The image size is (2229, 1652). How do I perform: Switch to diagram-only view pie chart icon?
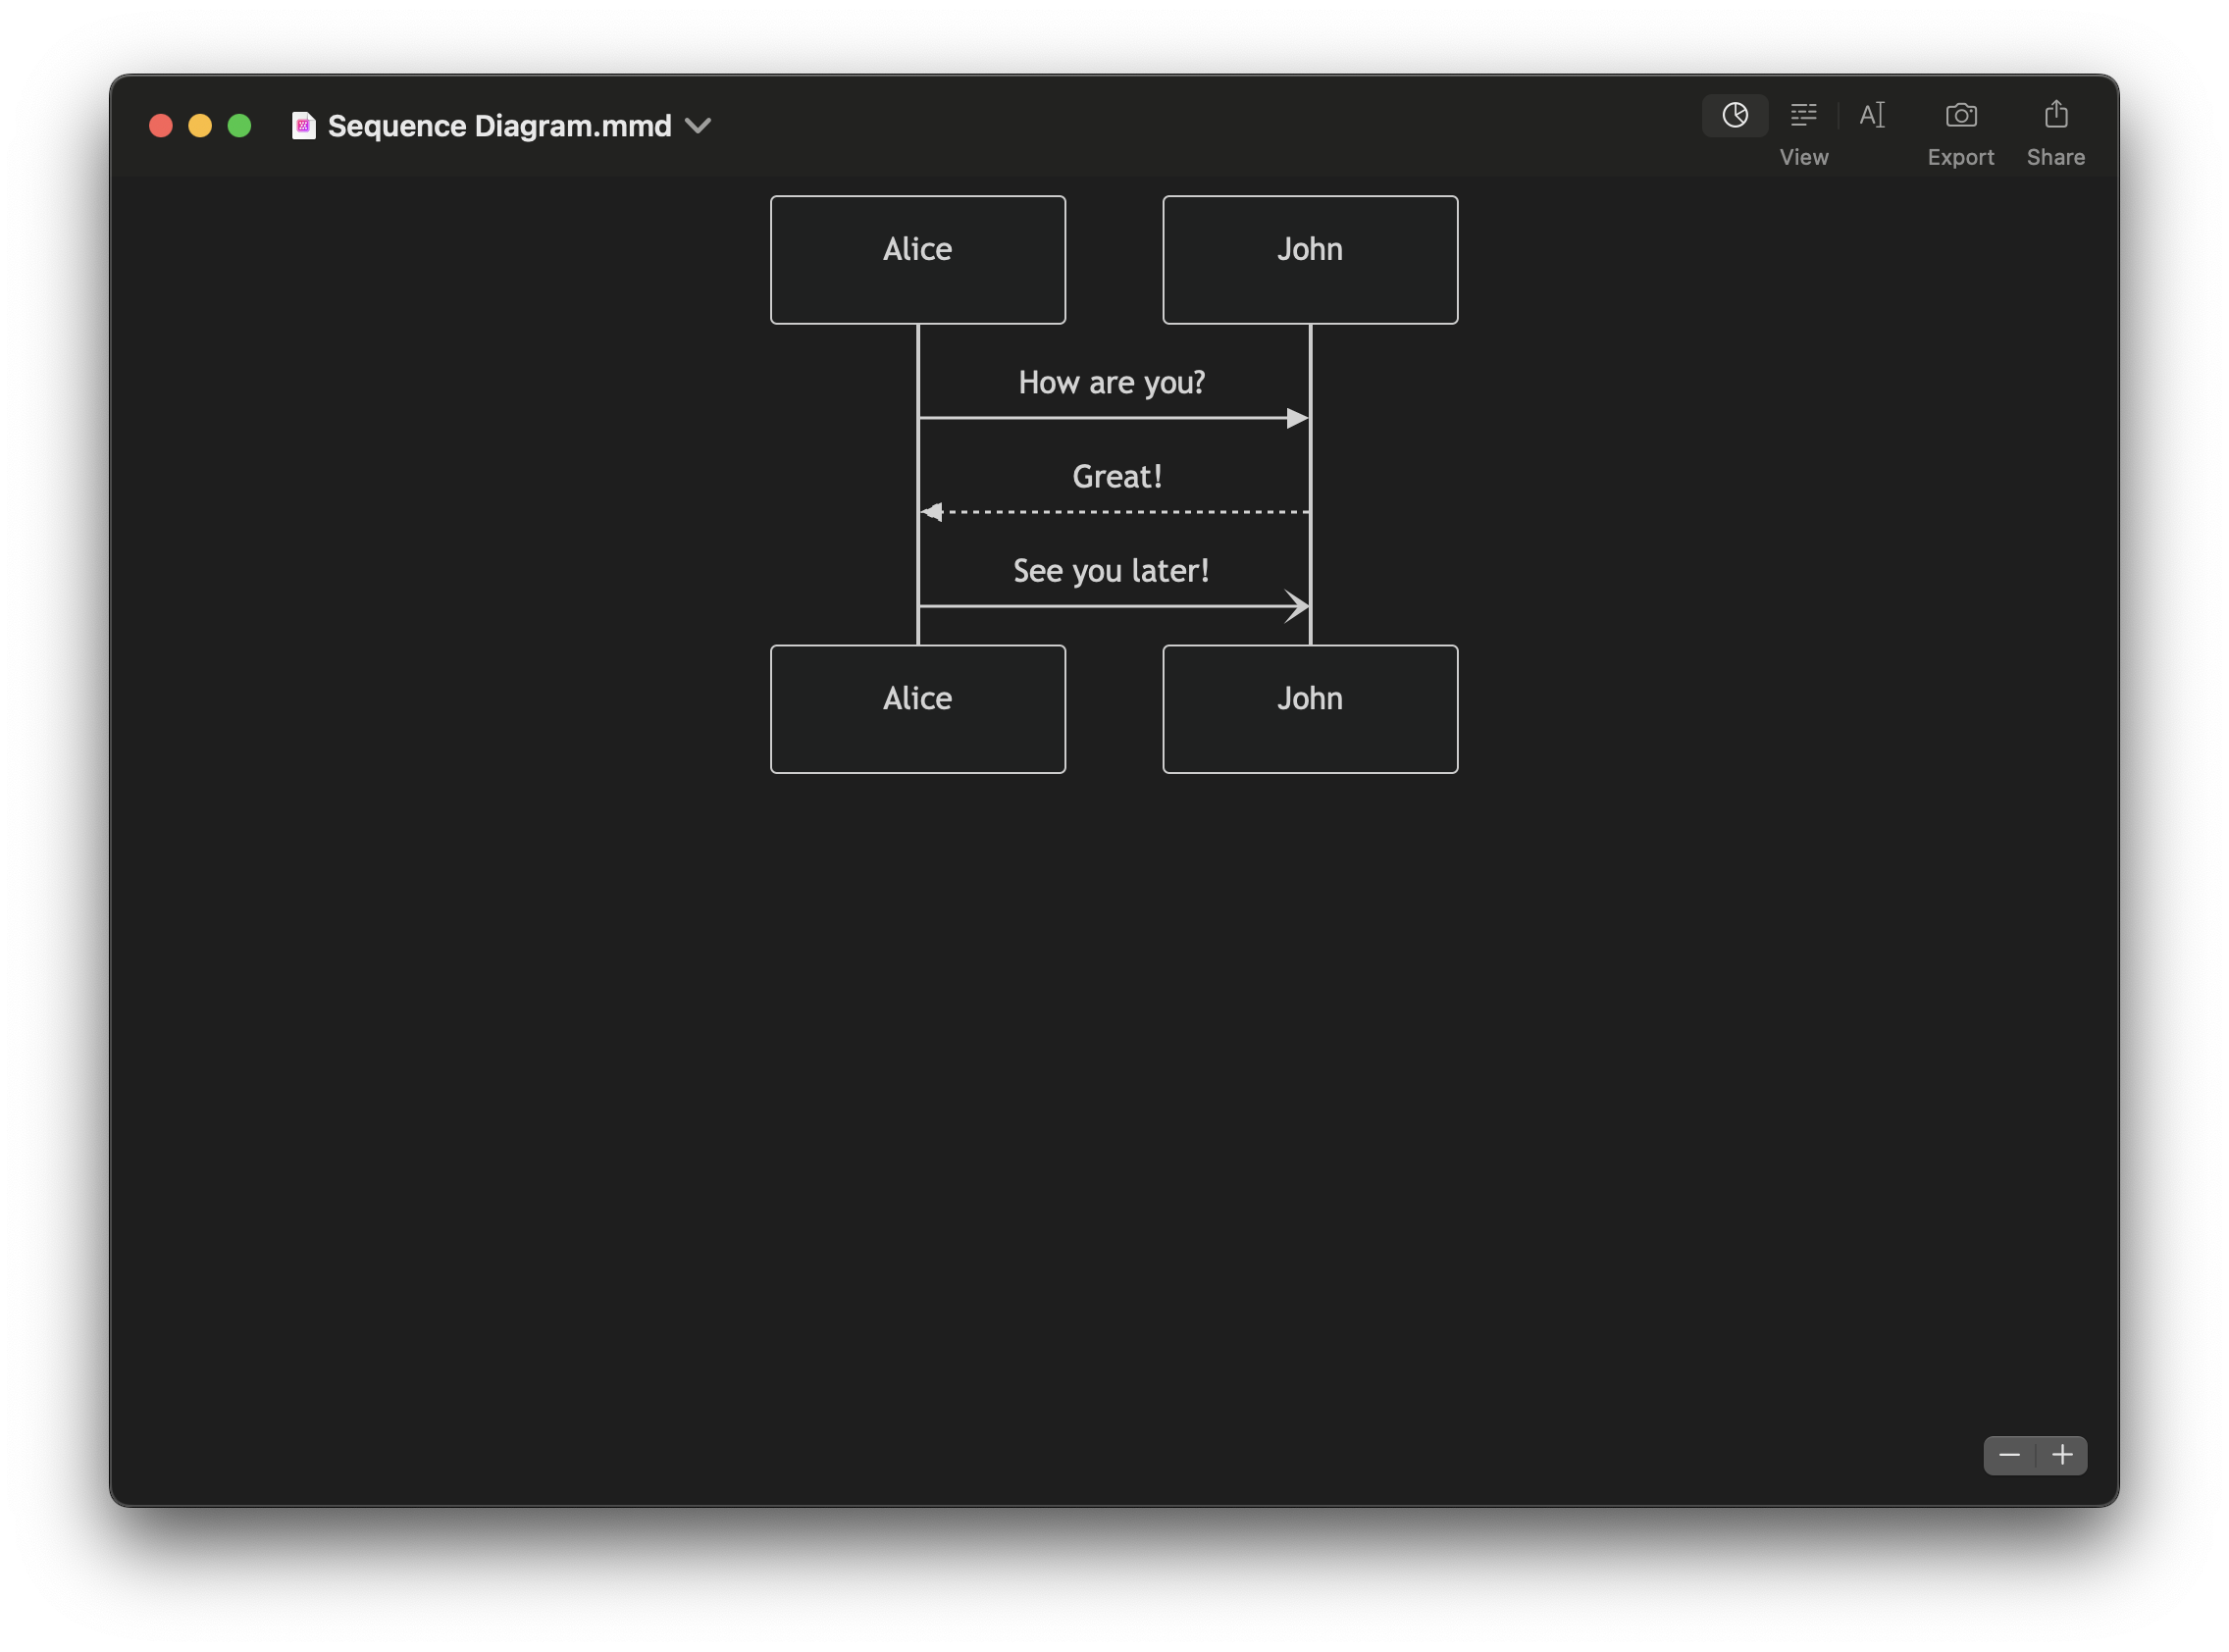pos(1734,115)
